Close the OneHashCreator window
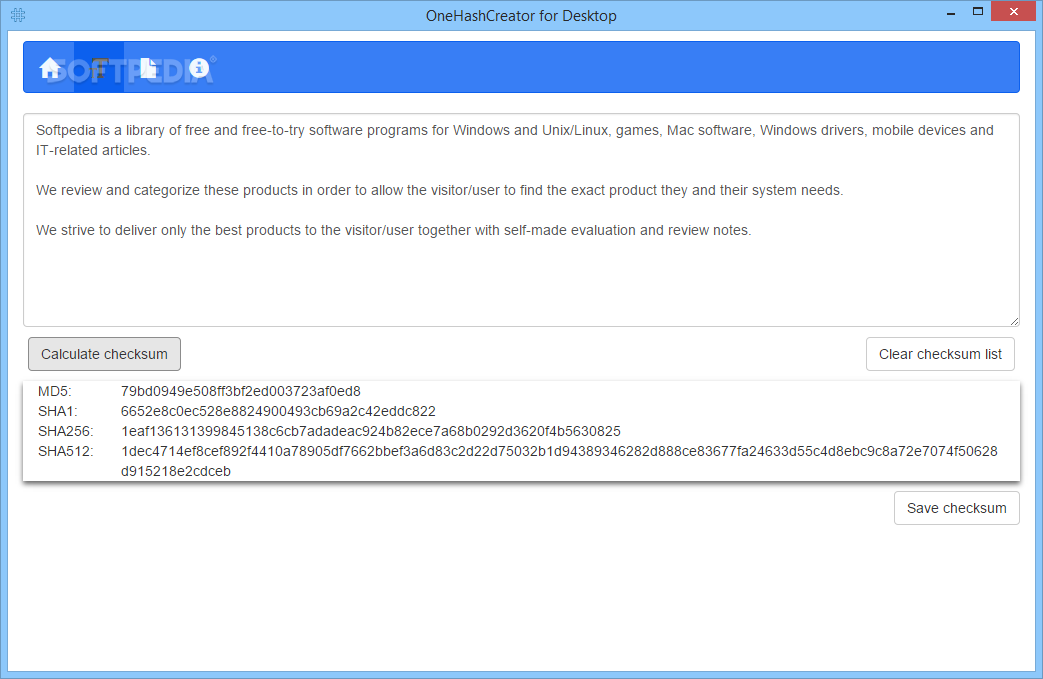 pyautogui.click(x=1013, y=11)
